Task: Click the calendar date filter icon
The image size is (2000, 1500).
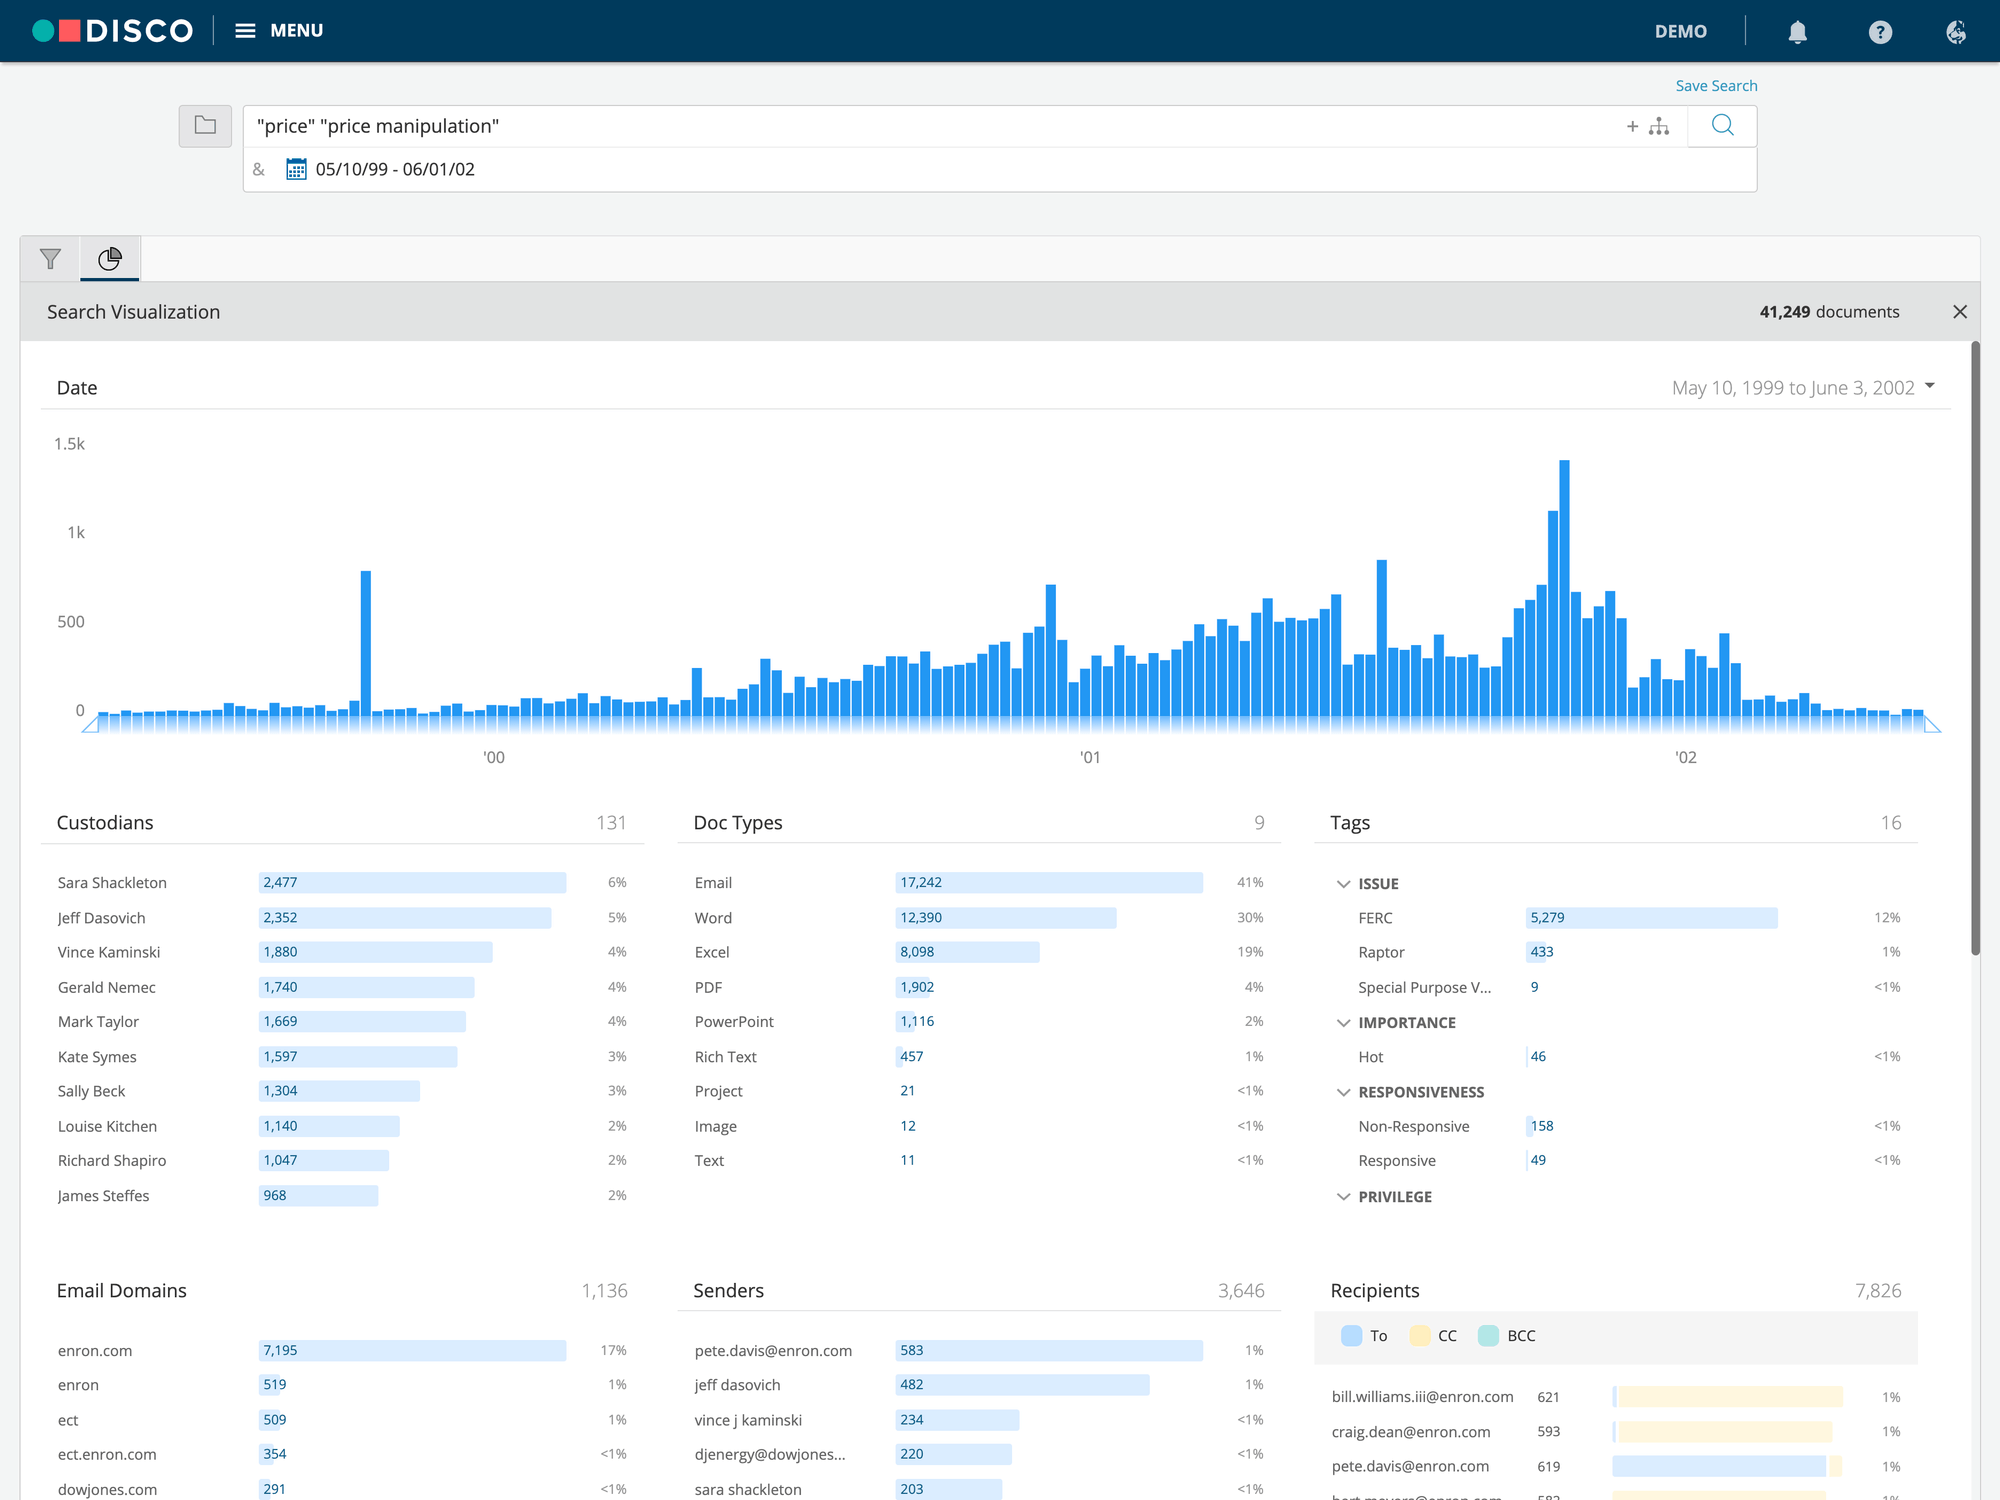Action: click(x=296, y=169)
